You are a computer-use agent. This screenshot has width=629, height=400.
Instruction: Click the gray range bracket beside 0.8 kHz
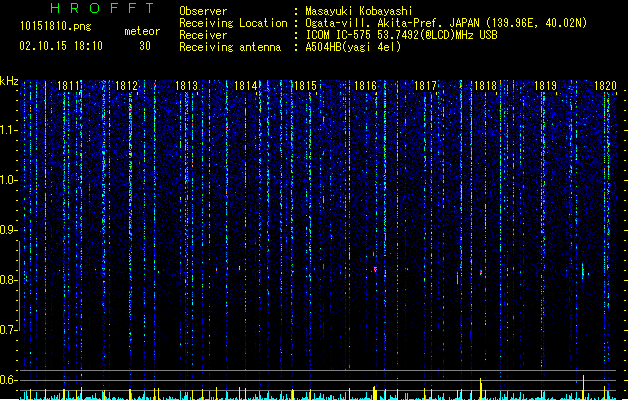coord(19,286)
